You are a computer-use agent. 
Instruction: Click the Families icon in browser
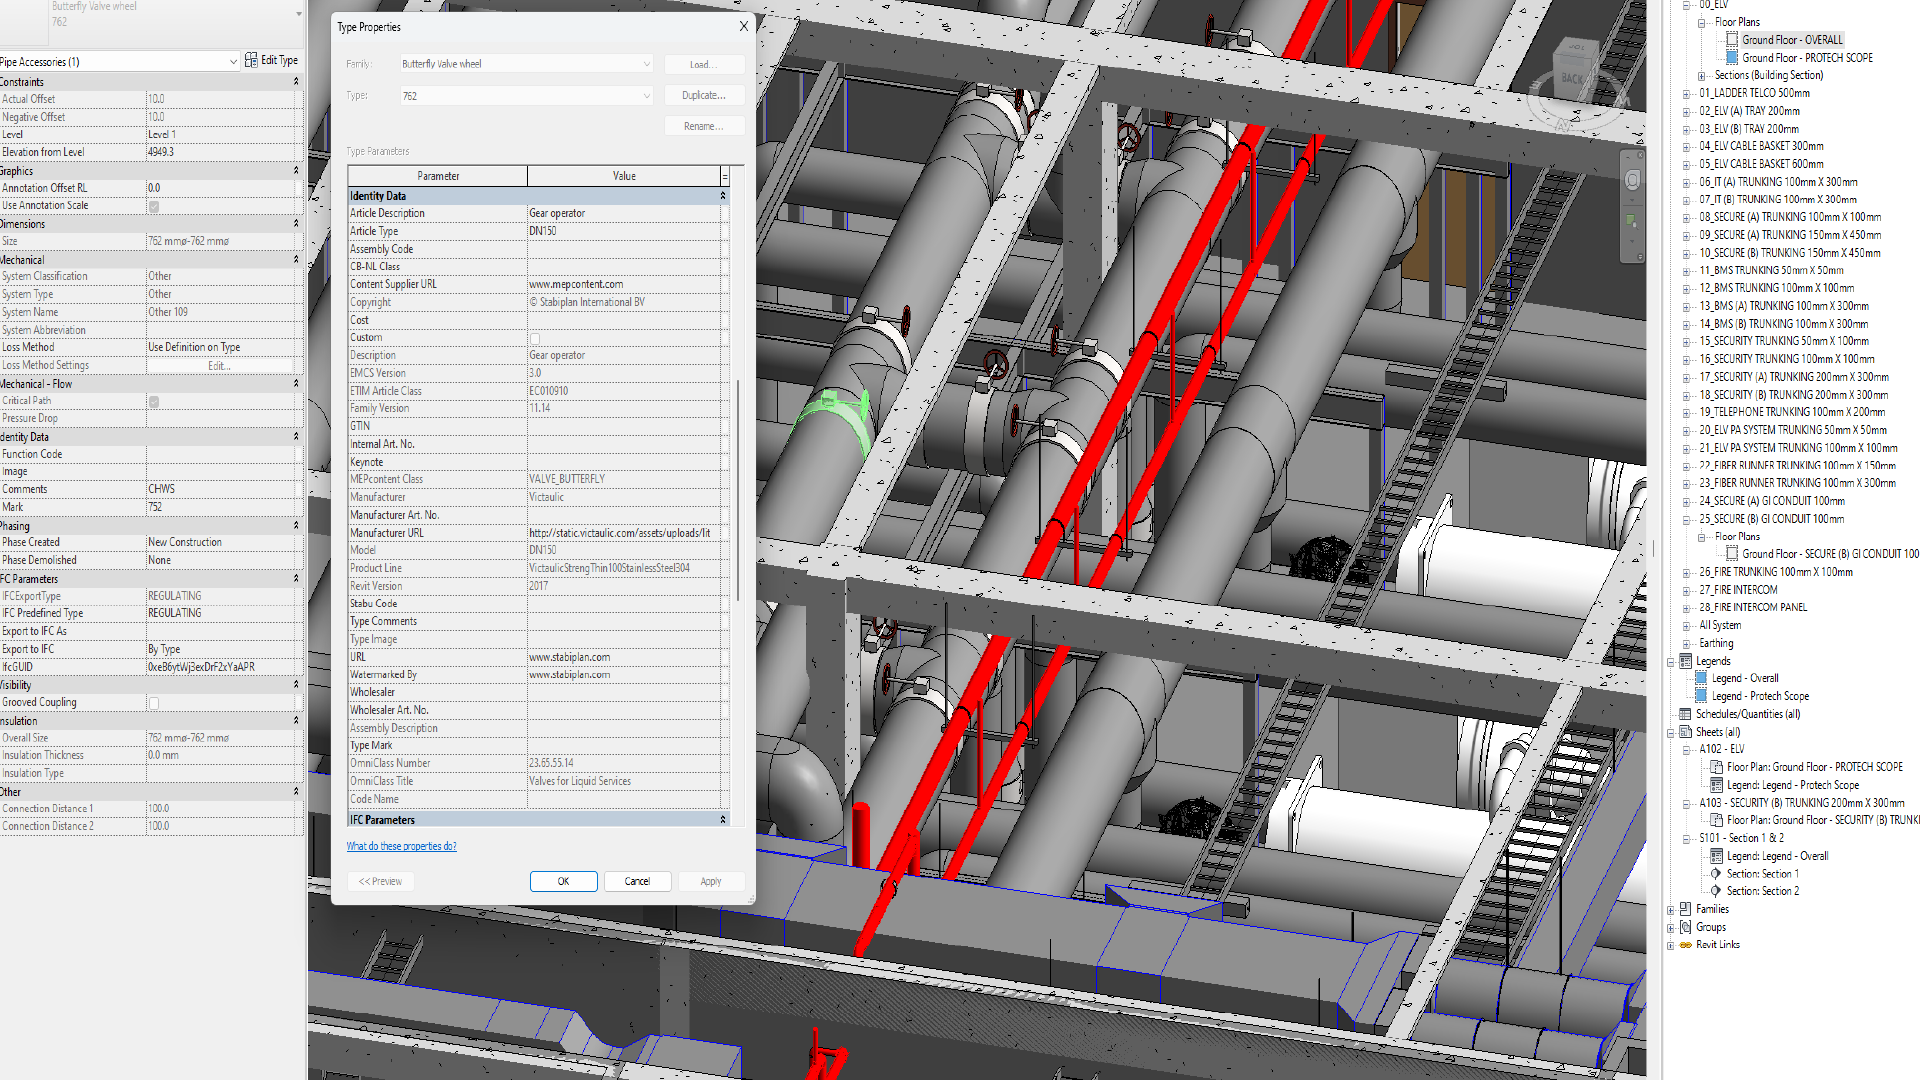point(1686,909)
